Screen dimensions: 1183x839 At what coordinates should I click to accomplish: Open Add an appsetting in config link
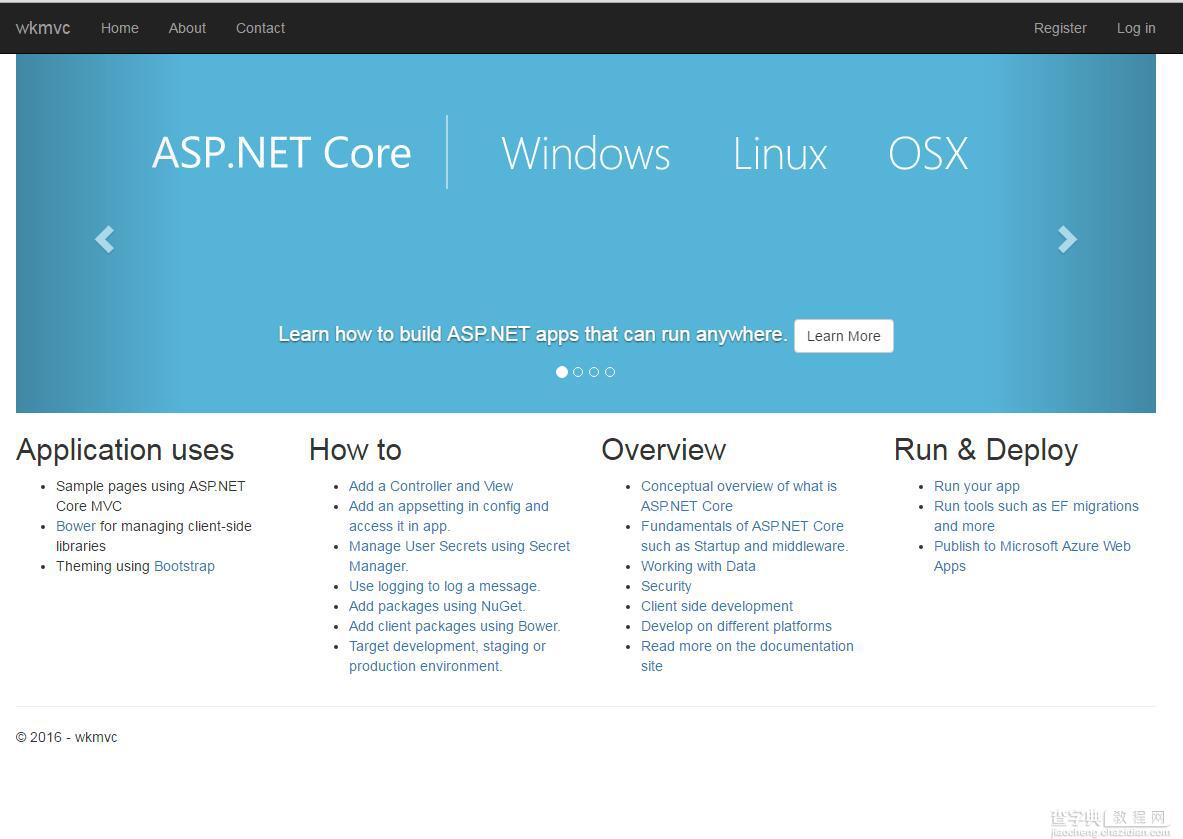449,516
